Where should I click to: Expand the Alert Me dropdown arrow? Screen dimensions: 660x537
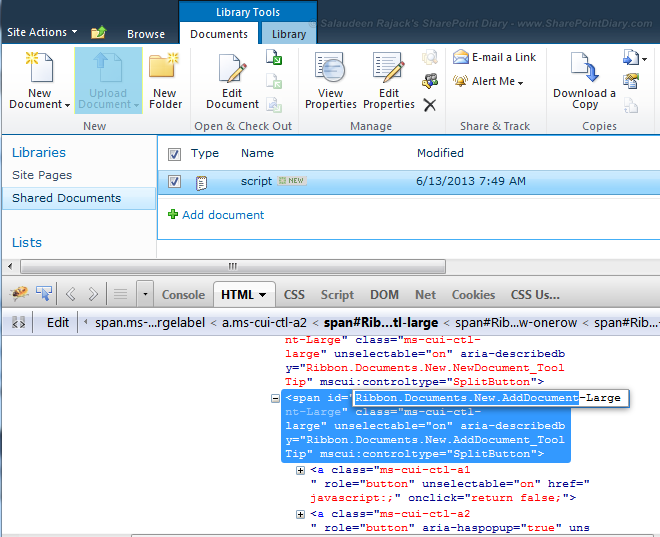pos(521,83)
